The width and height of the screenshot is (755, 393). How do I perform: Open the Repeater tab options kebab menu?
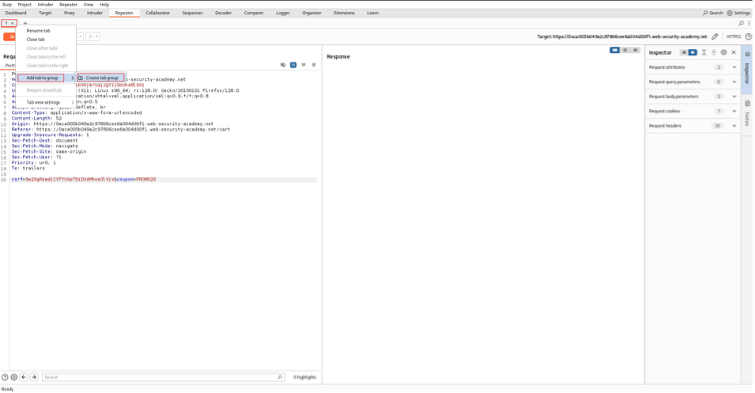(749, 23)
